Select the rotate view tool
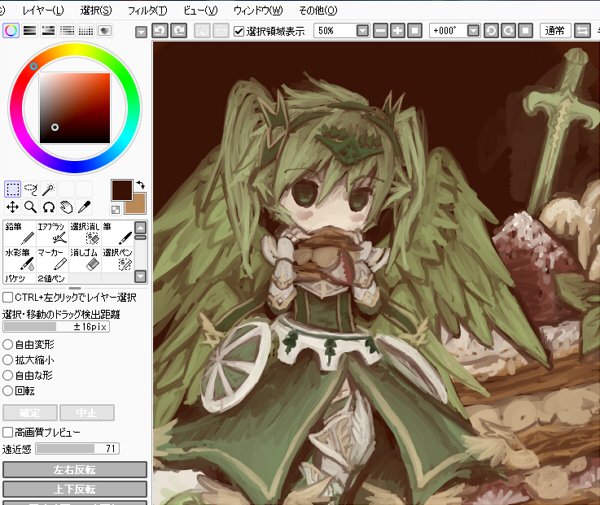 (48, 207)
